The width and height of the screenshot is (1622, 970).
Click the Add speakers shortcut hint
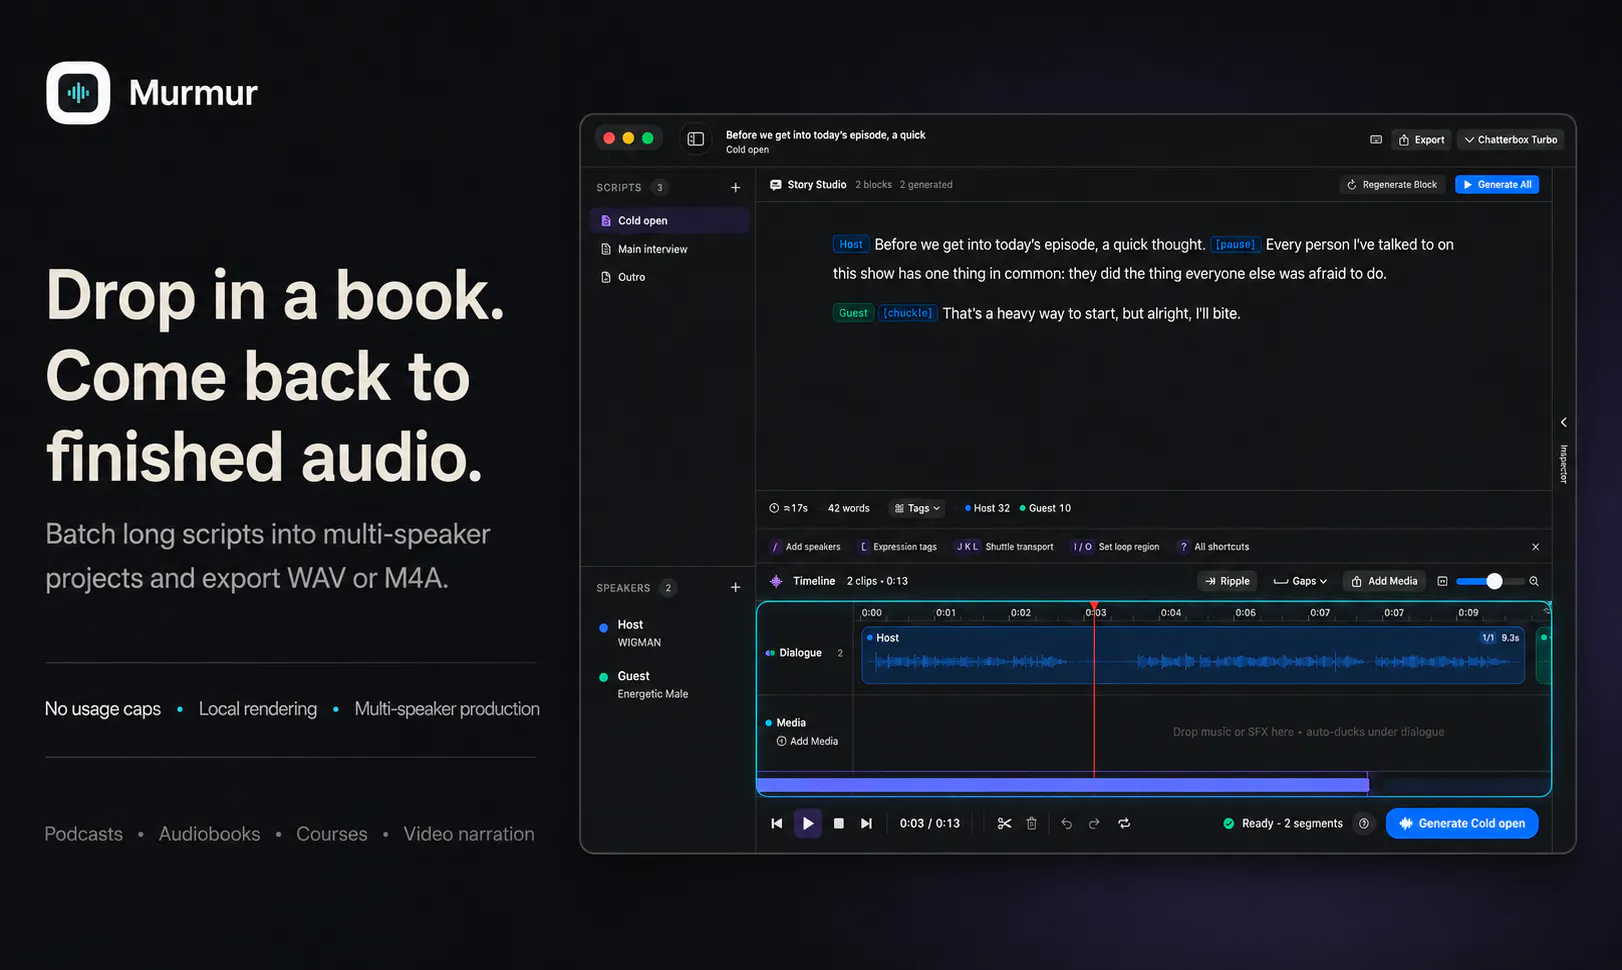(x=805, y=547)
